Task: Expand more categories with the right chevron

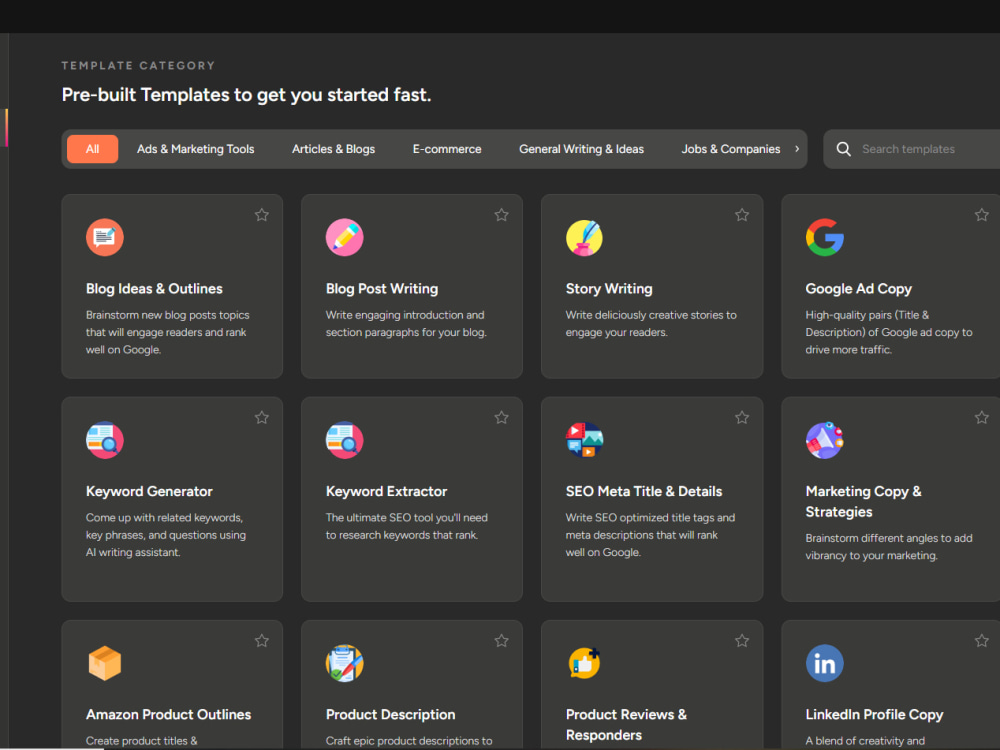Action: point(797,149)
